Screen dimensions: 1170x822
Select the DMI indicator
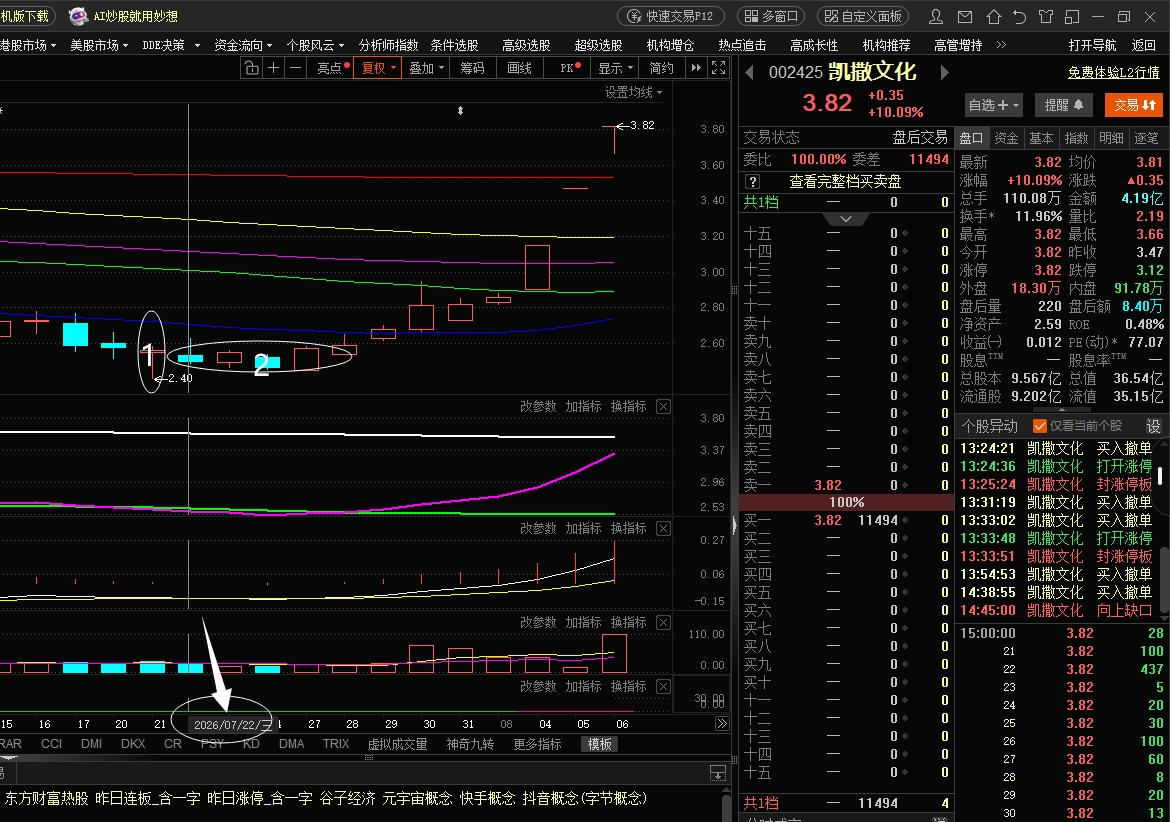[x=91, y=744]
